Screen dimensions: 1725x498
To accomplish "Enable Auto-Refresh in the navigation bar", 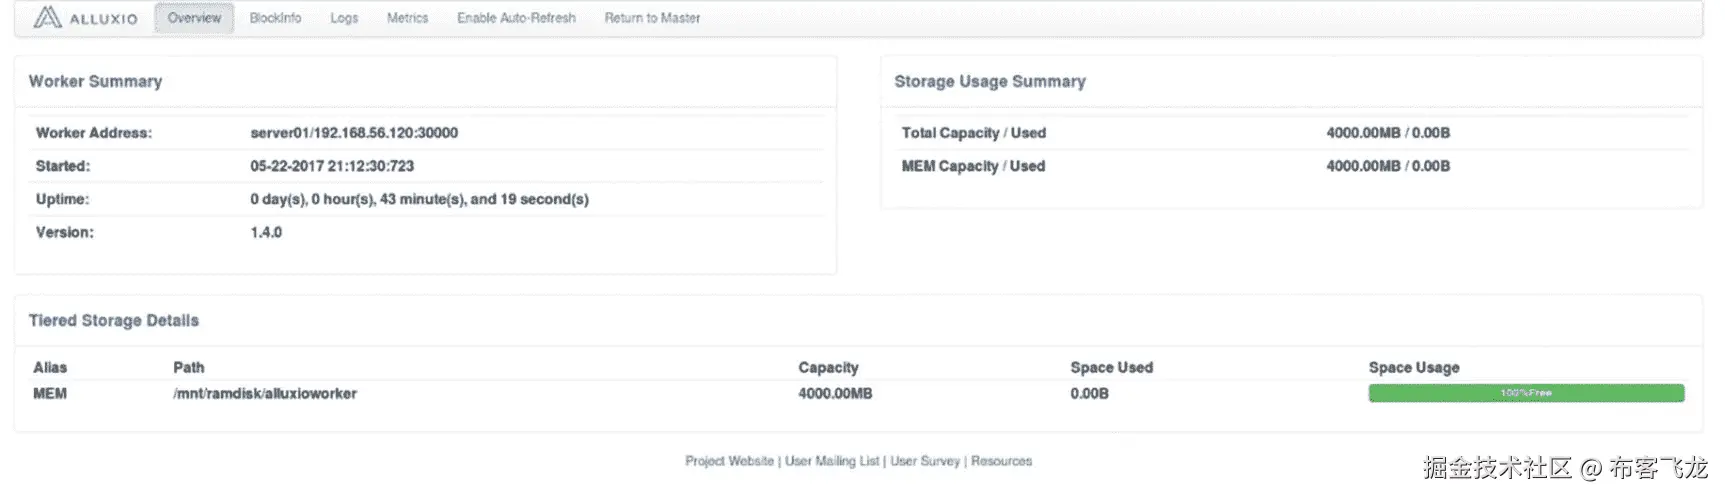I will tap(516, 18).
